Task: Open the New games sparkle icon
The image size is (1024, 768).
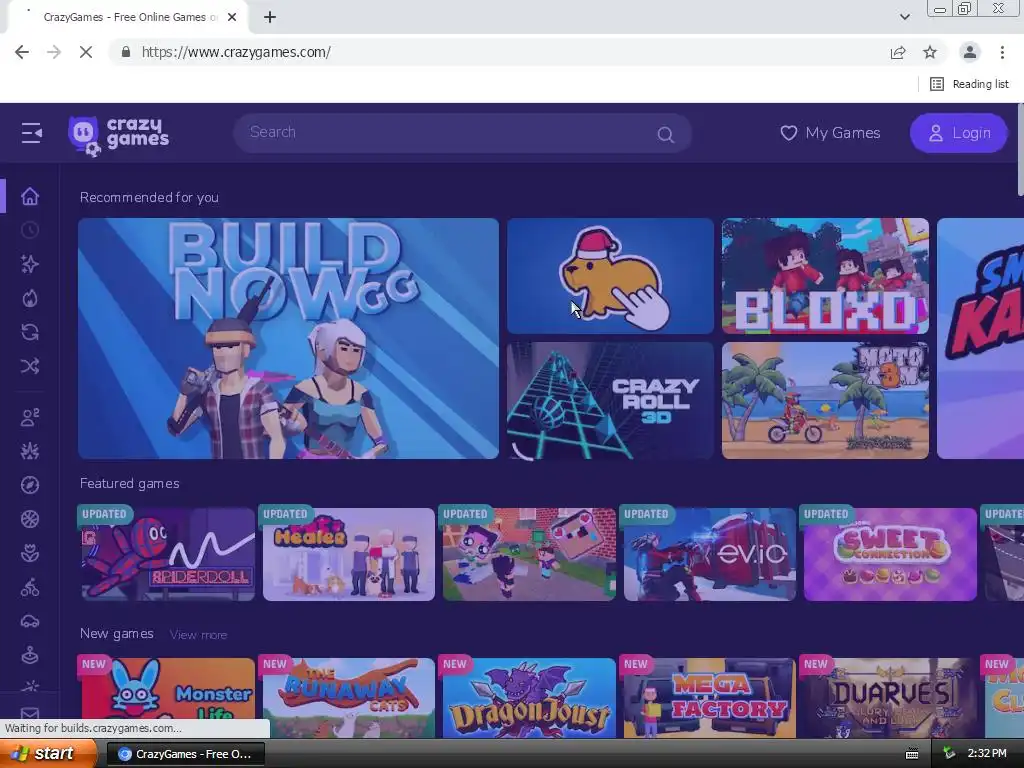Action: click(x=29, y=264)
